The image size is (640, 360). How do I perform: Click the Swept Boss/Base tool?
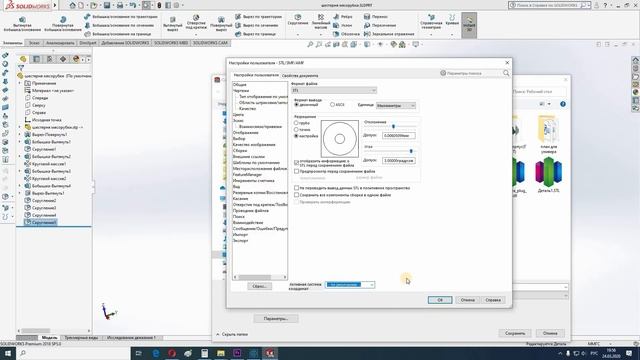[x=121, y=17]
